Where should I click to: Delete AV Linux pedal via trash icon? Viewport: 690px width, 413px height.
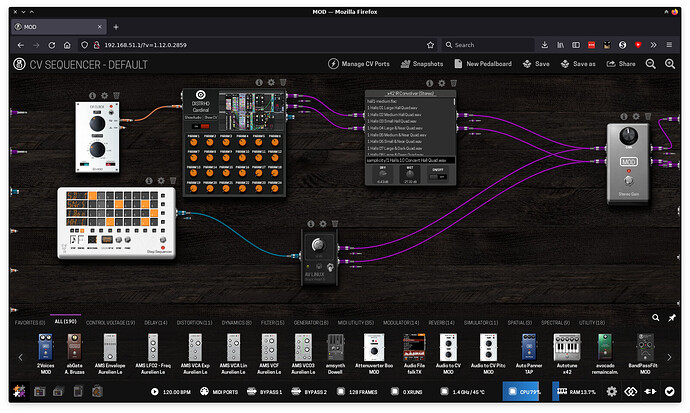pyautogui.click(x=335, y=224)
